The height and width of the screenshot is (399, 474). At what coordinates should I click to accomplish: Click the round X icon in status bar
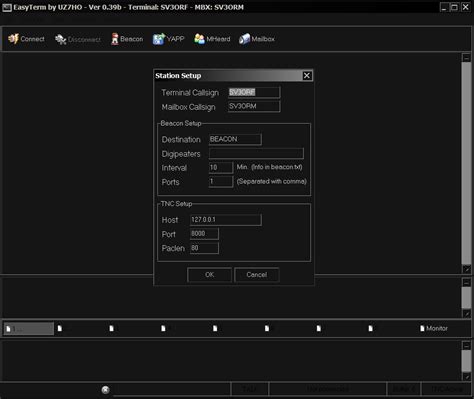pos(105,390)
